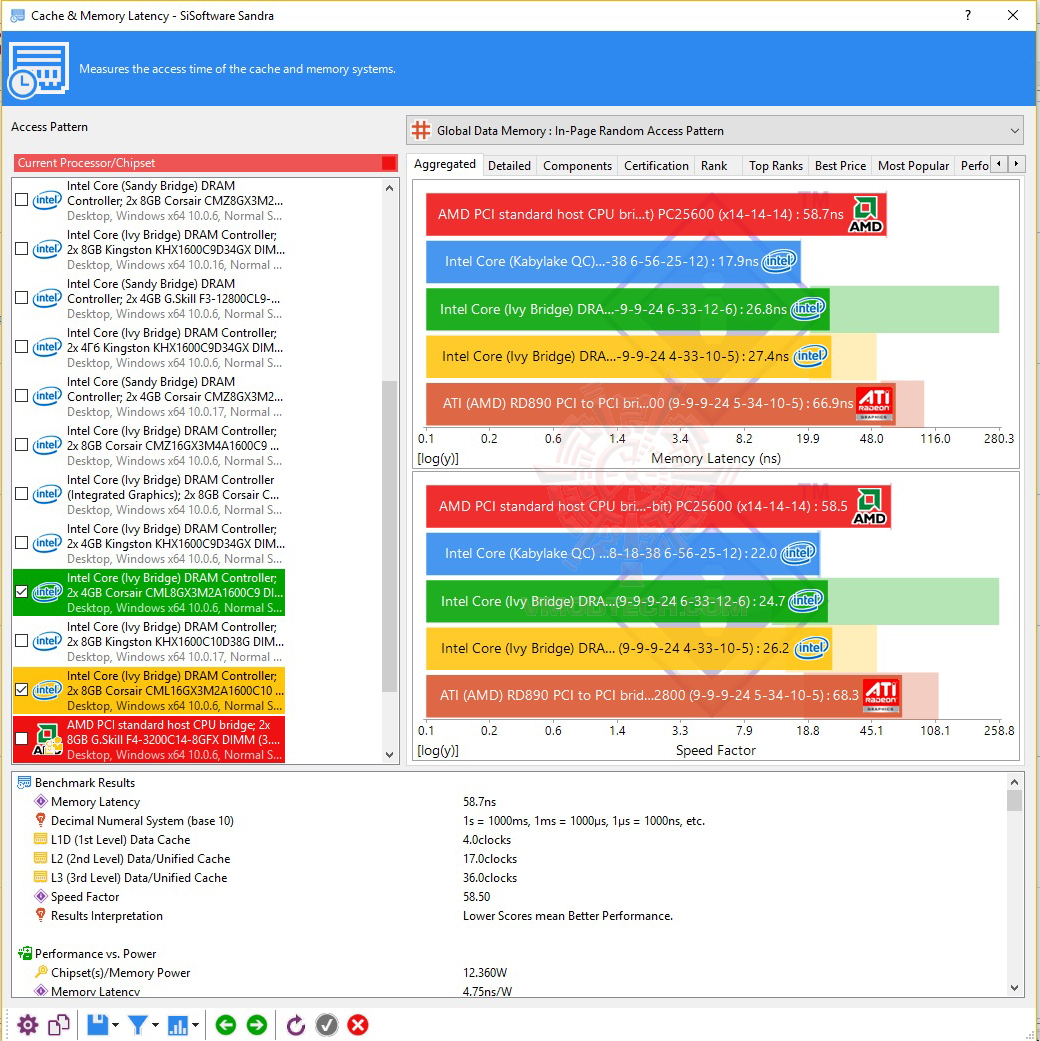This screenshot has height=1041, width=1040.
Task: Click the results pane scroll-up arrow
Action: pos(1014,781)
